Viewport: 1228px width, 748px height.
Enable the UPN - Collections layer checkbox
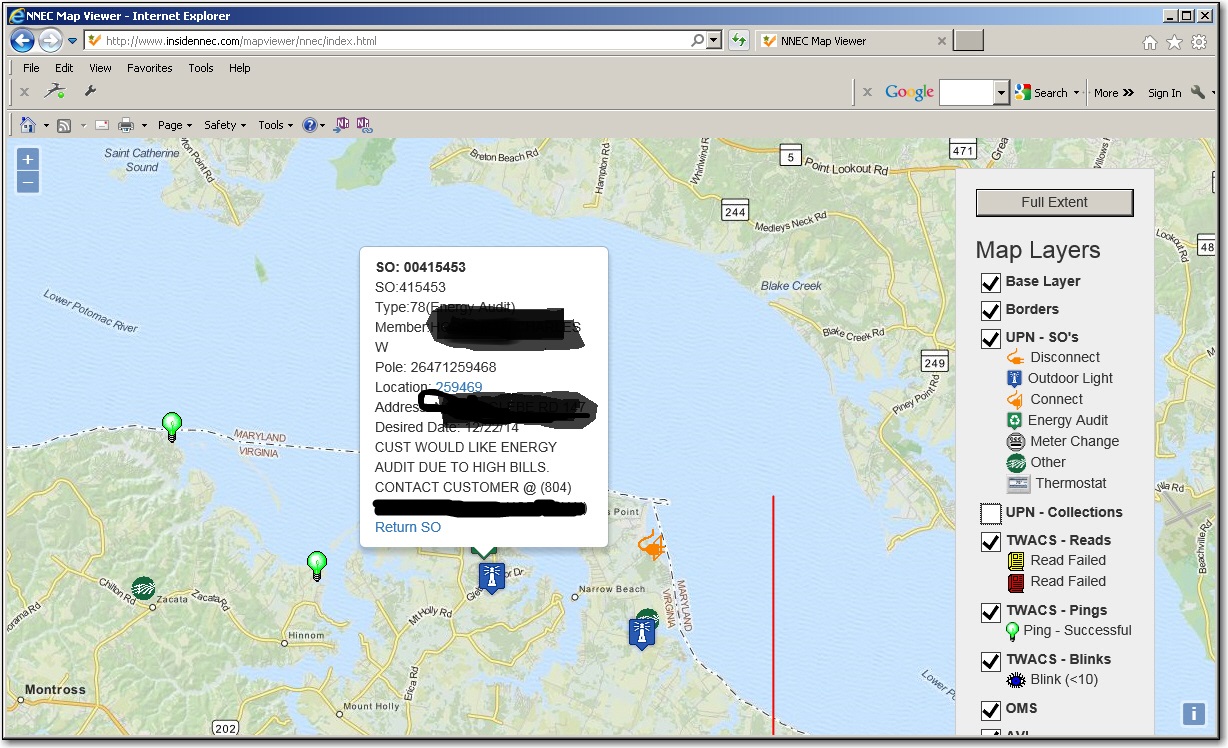pos(990,514)
